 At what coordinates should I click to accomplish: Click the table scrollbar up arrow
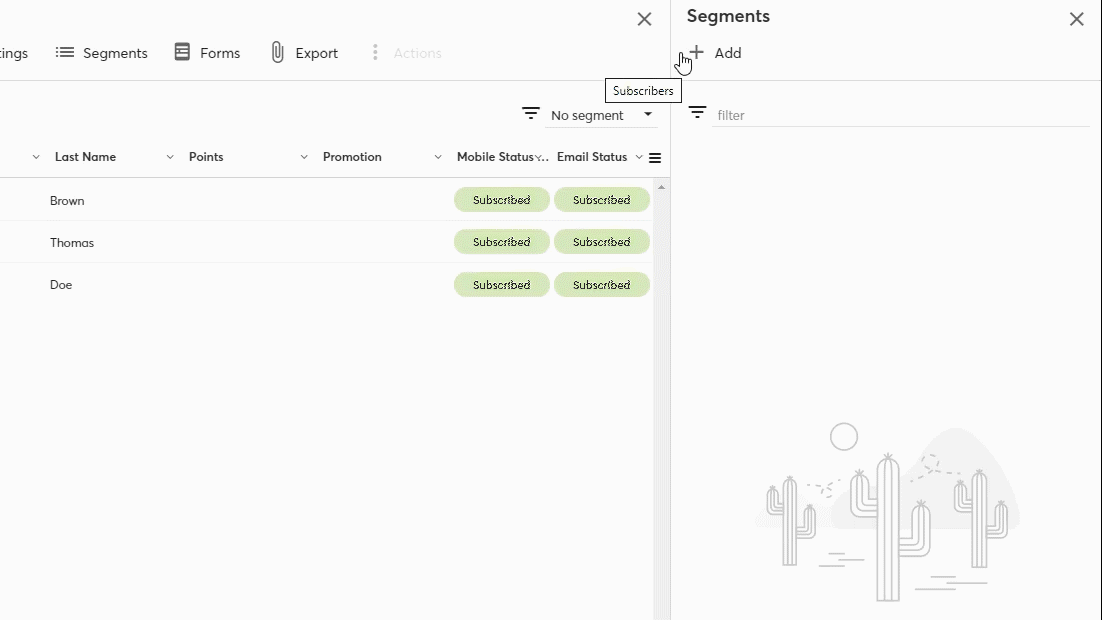point(661,187)
